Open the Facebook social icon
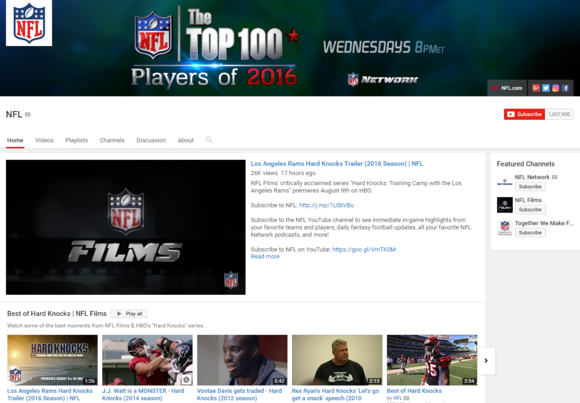This screenshot has width=580, height=403. 565,88
